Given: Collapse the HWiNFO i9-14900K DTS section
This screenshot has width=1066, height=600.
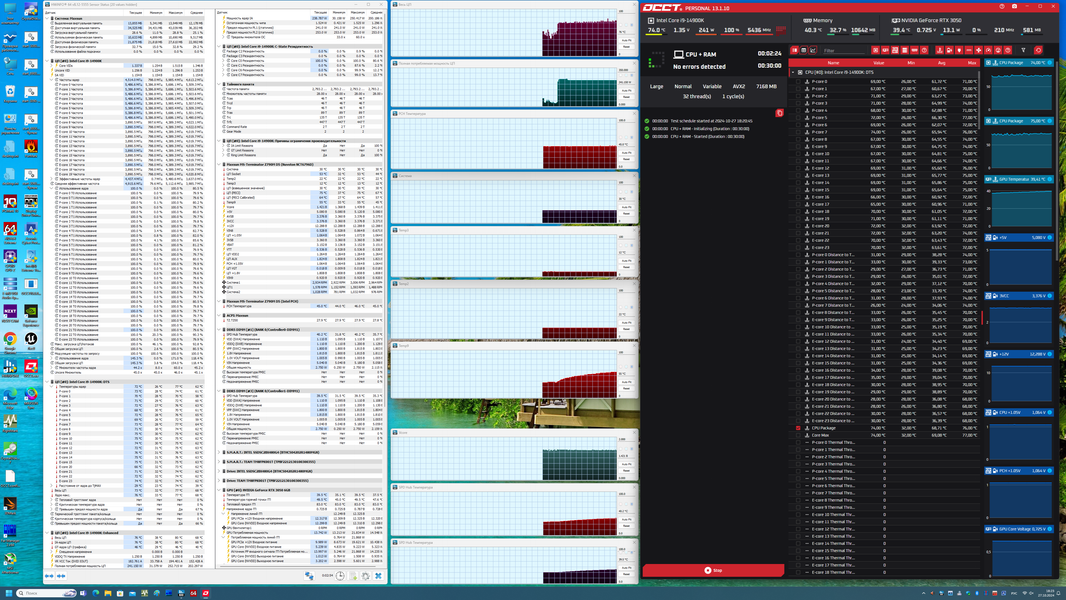Looking at the screenshot, I should [47, 382].
